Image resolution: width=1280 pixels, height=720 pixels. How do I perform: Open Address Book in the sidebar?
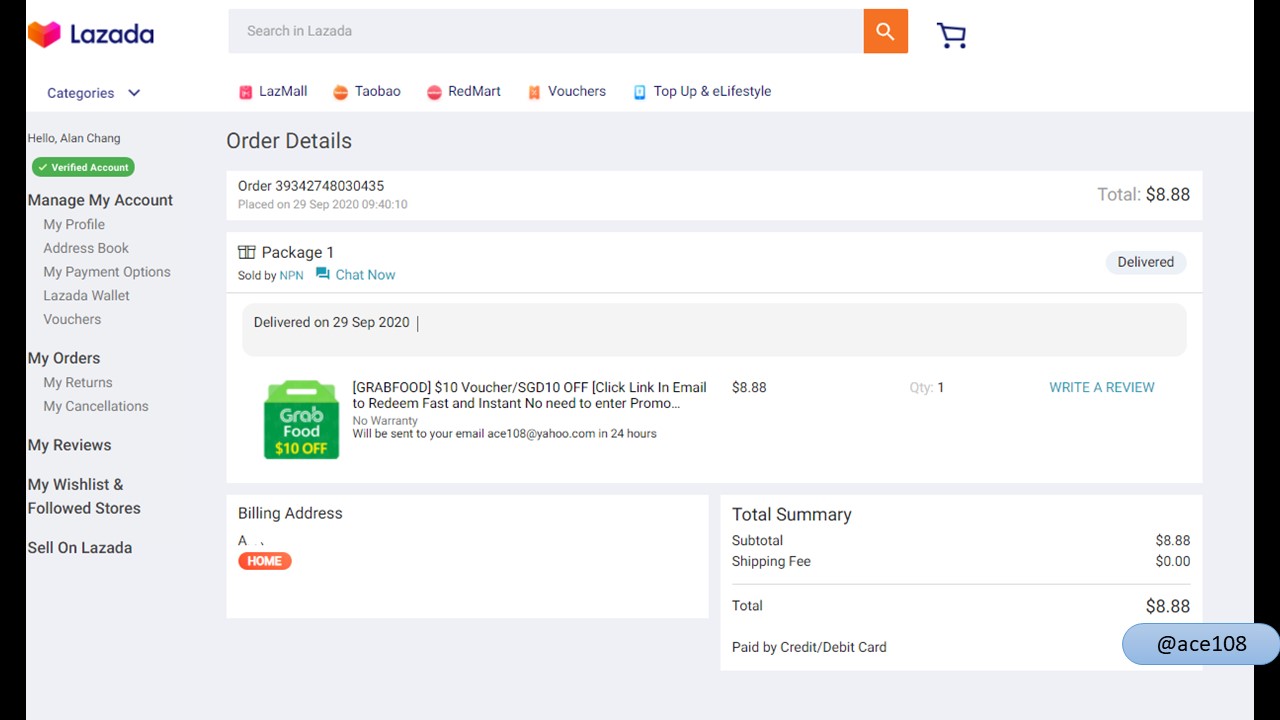pyautogui.click(x=86, y=248)
